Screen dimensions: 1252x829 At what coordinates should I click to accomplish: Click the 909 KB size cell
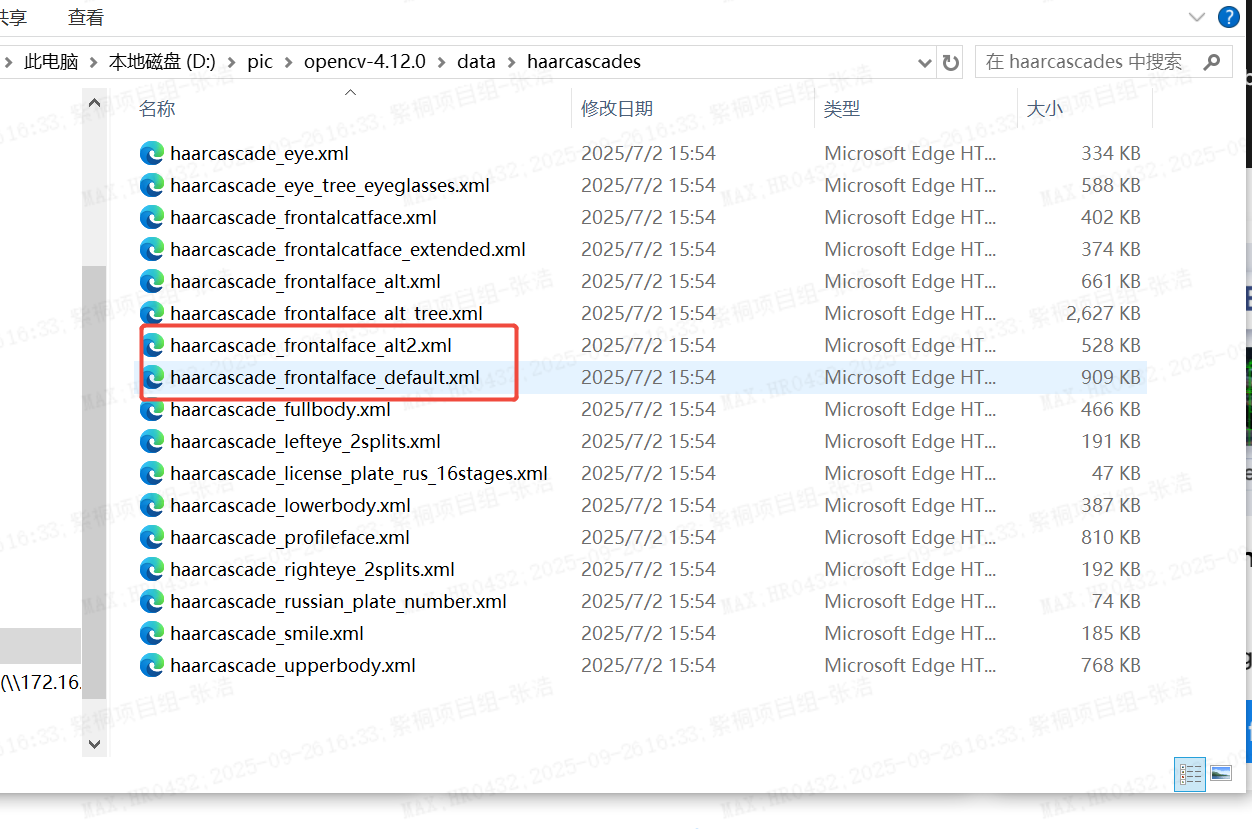[x=1111, y=377]
